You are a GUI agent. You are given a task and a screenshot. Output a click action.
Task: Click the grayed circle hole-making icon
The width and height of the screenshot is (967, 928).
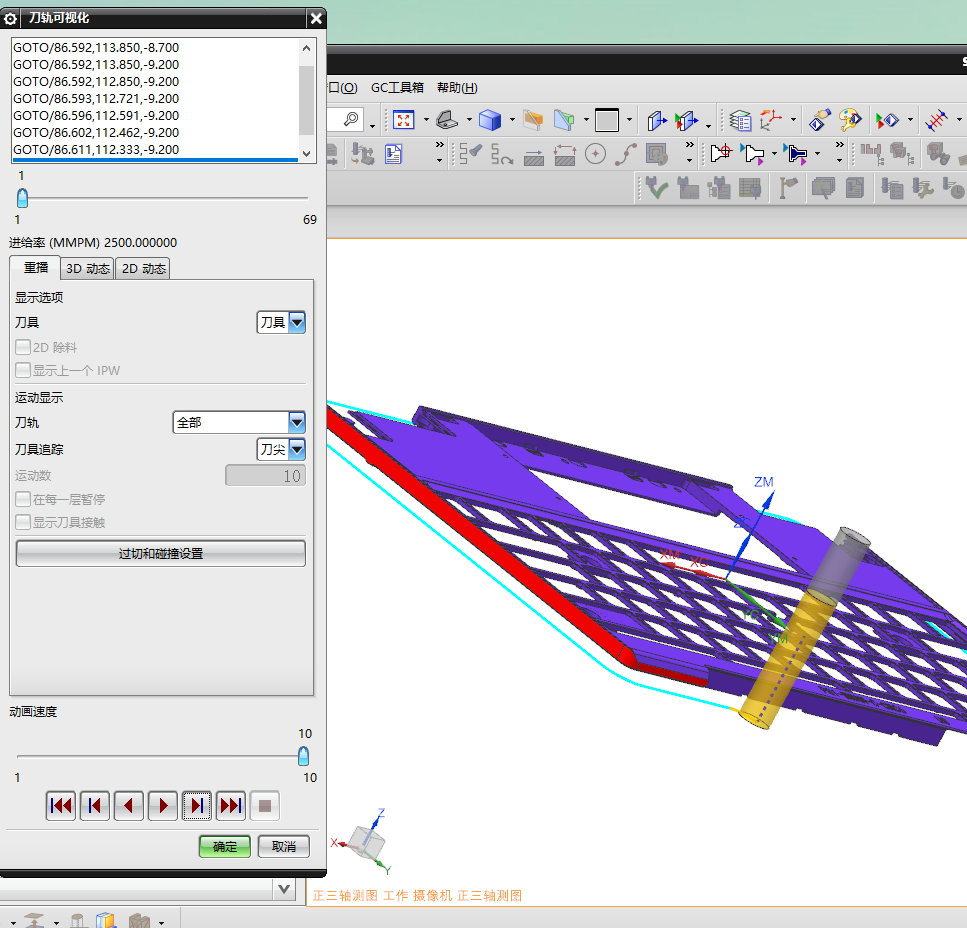point(595,154)
